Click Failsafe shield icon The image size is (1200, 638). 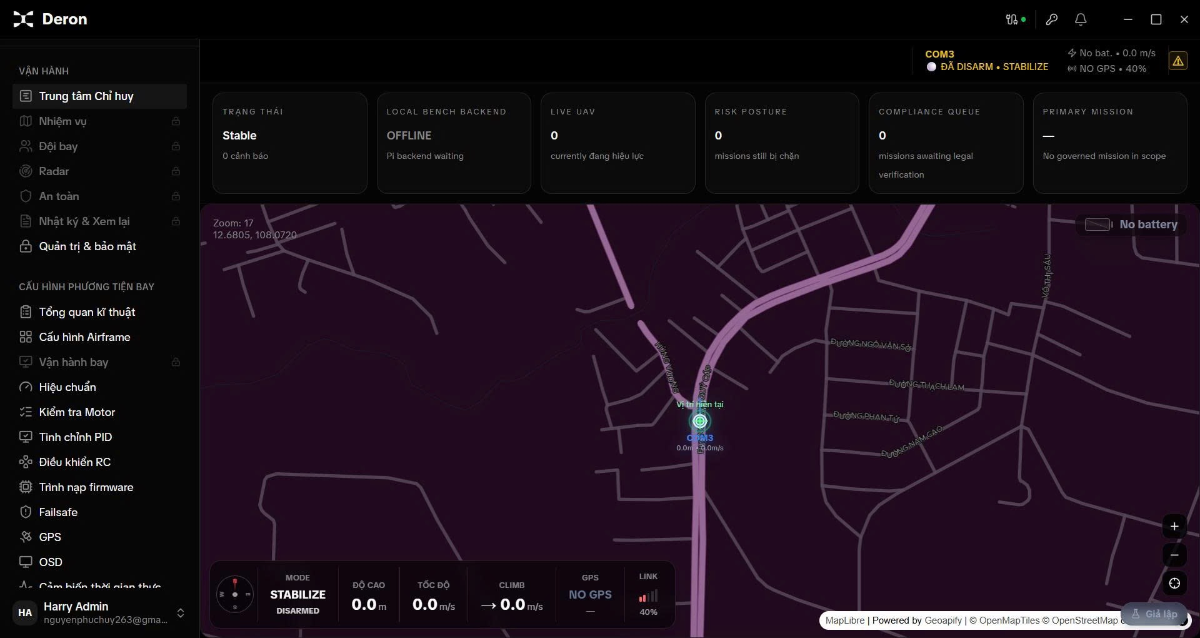tap(27, 512)
